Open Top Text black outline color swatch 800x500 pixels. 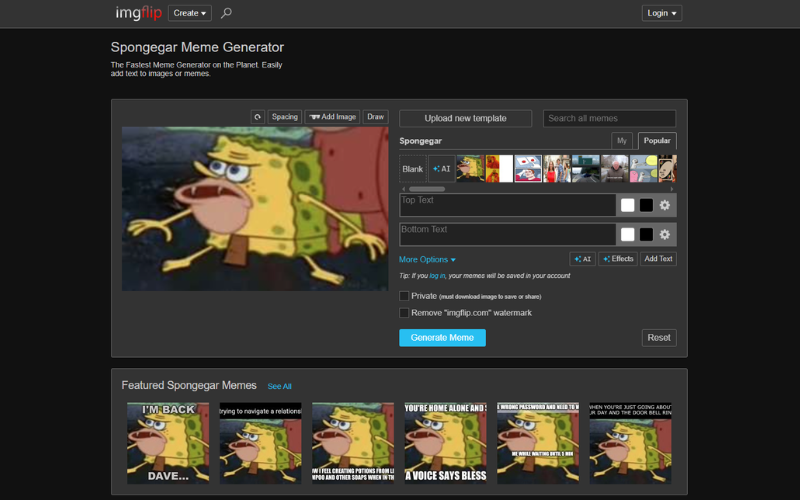(x=646, y=205)
